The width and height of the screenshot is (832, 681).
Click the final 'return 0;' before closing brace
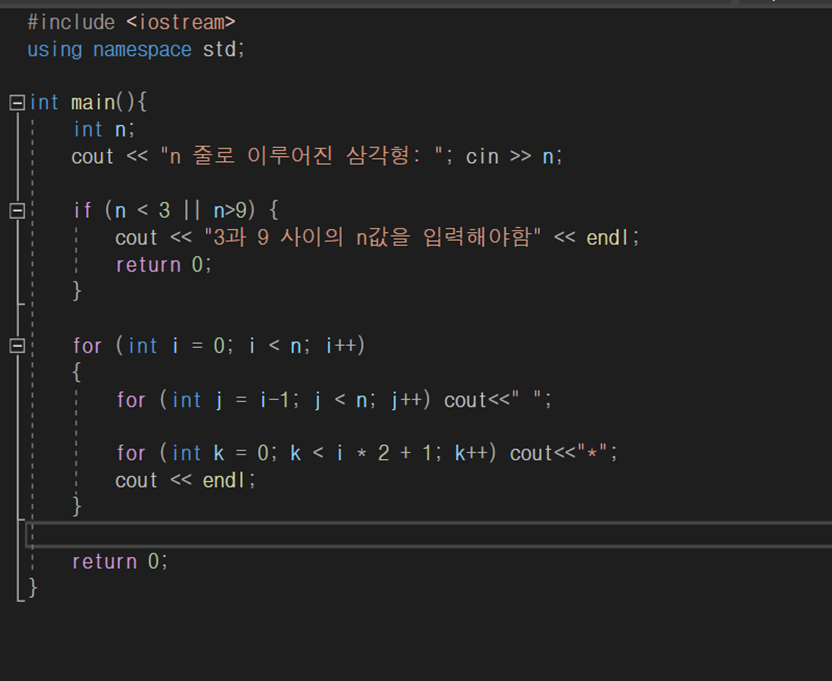point(120,562)
